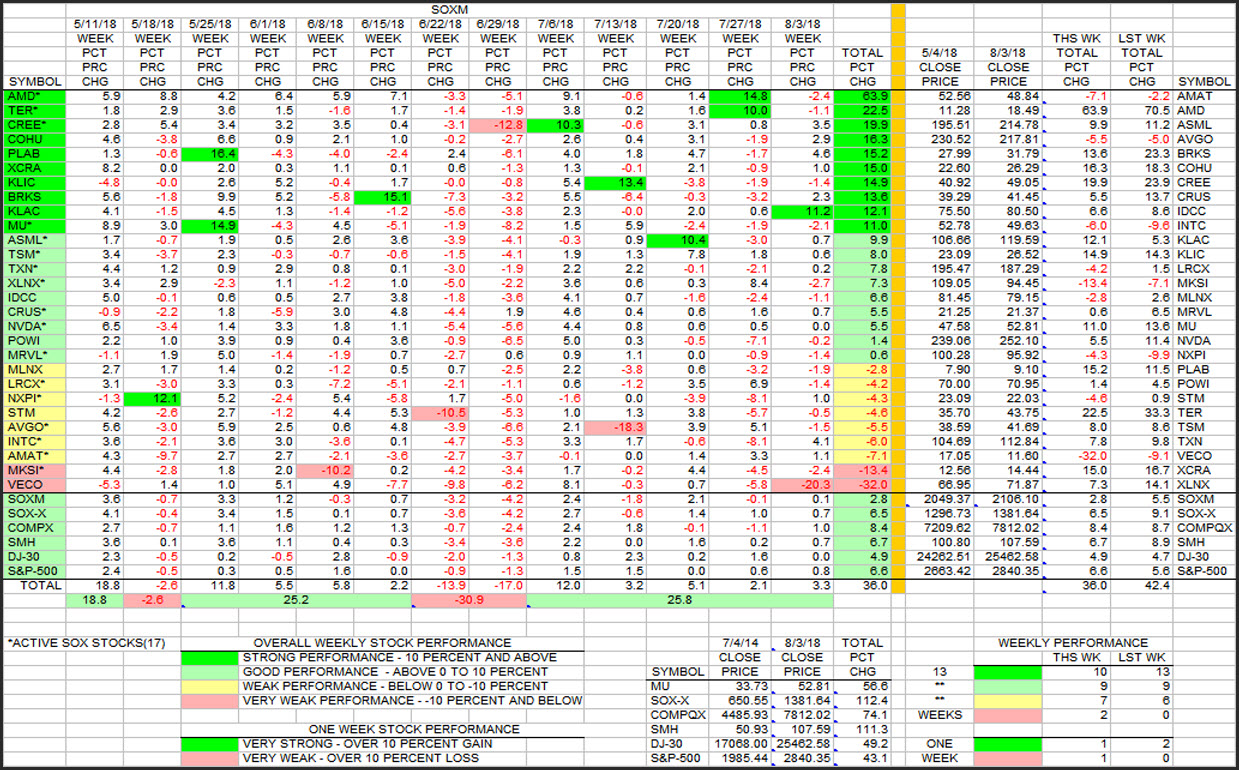Select the 112.4 total percent change
This screenshot has width=1239, height=770.
(862, 700)
